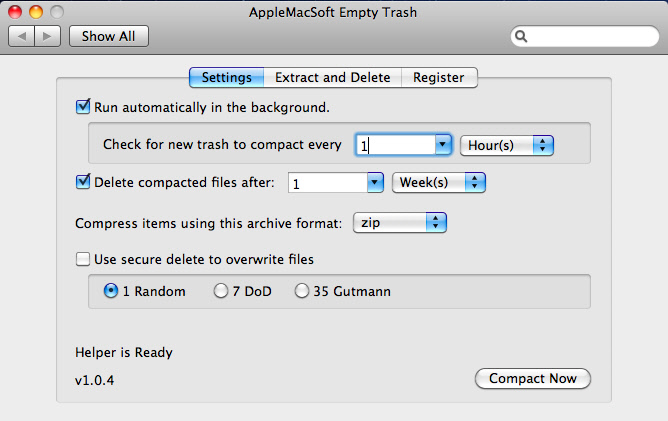Click the v1.0.4 version label

[x=95, y=380]
